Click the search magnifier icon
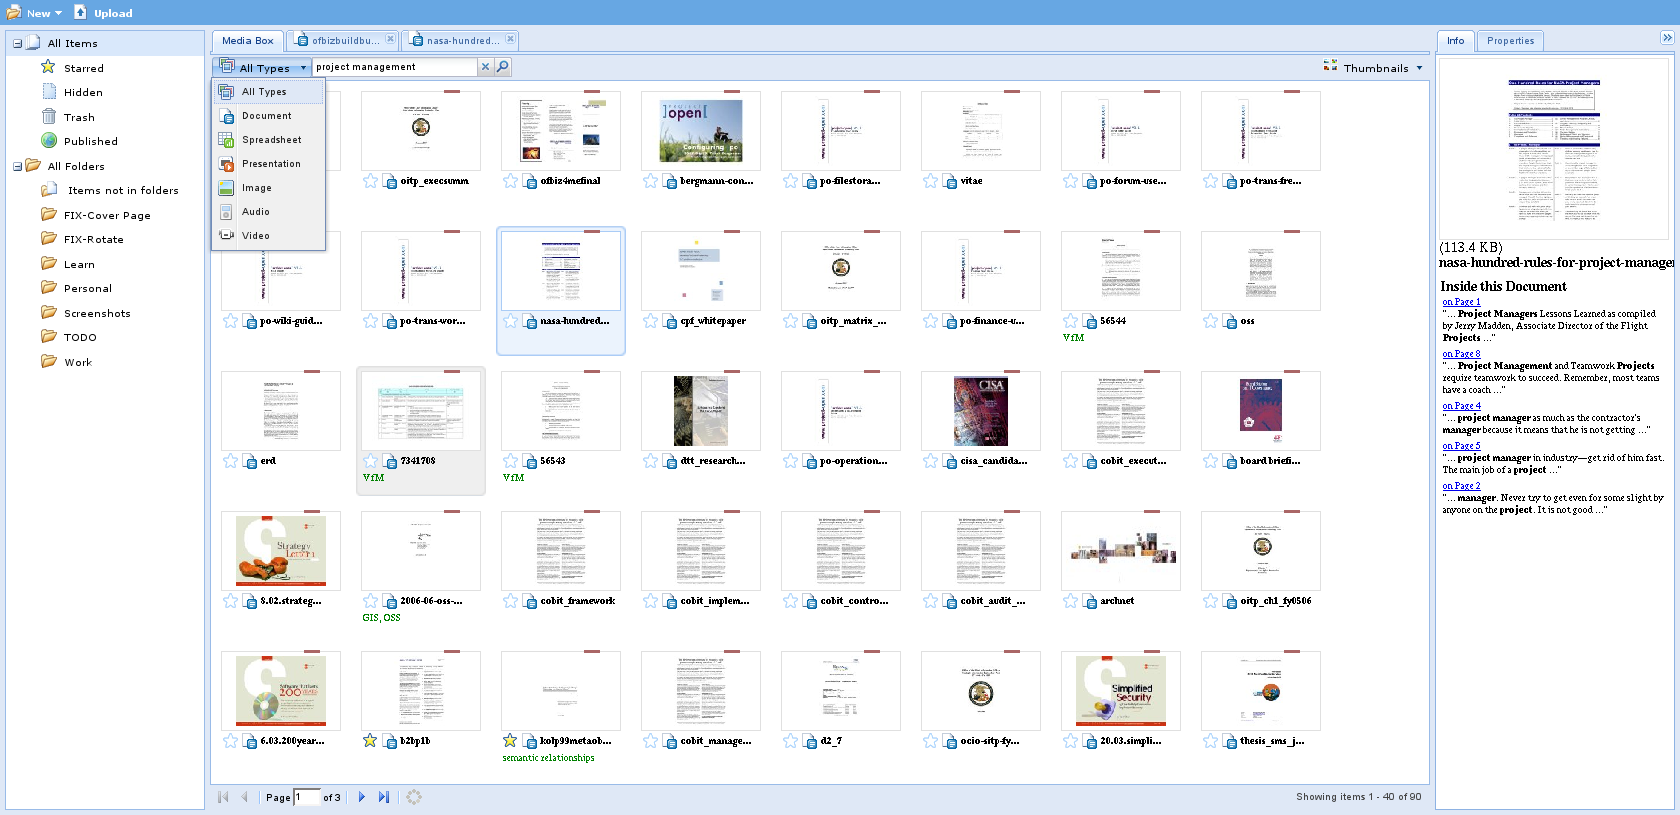Screen dimensions: 1680x815 503,67
